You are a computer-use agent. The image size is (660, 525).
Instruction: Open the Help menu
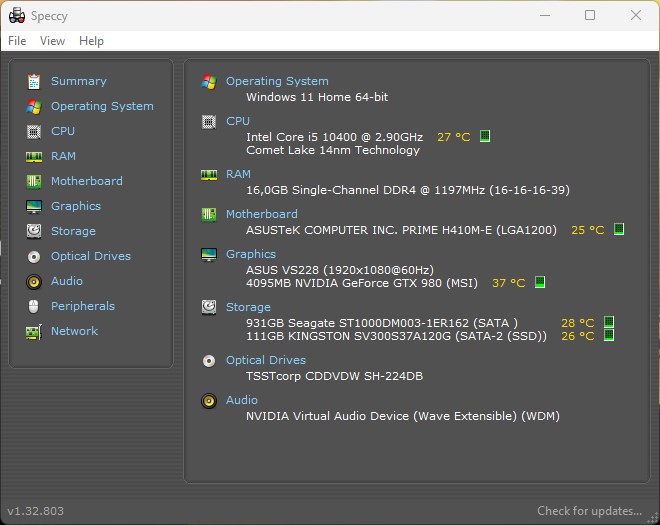(91, 41)
